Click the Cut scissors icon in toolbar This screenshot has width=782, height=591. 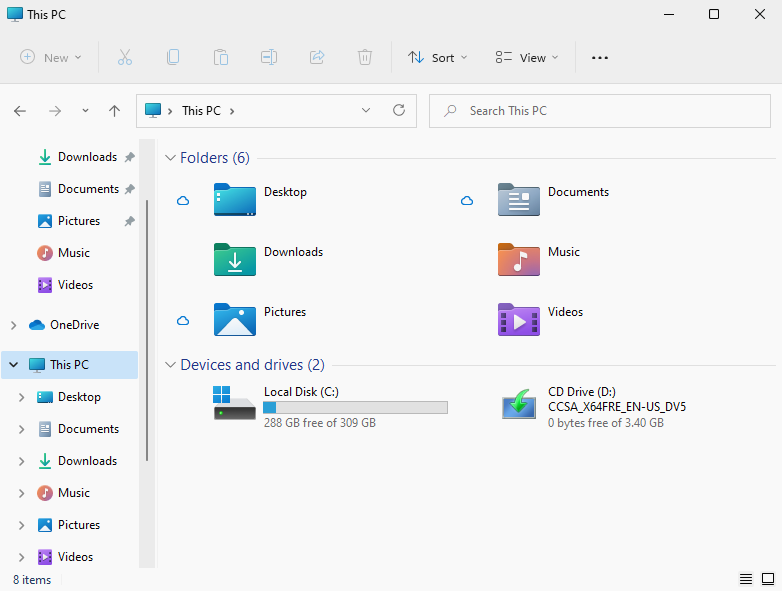(125, 57)
